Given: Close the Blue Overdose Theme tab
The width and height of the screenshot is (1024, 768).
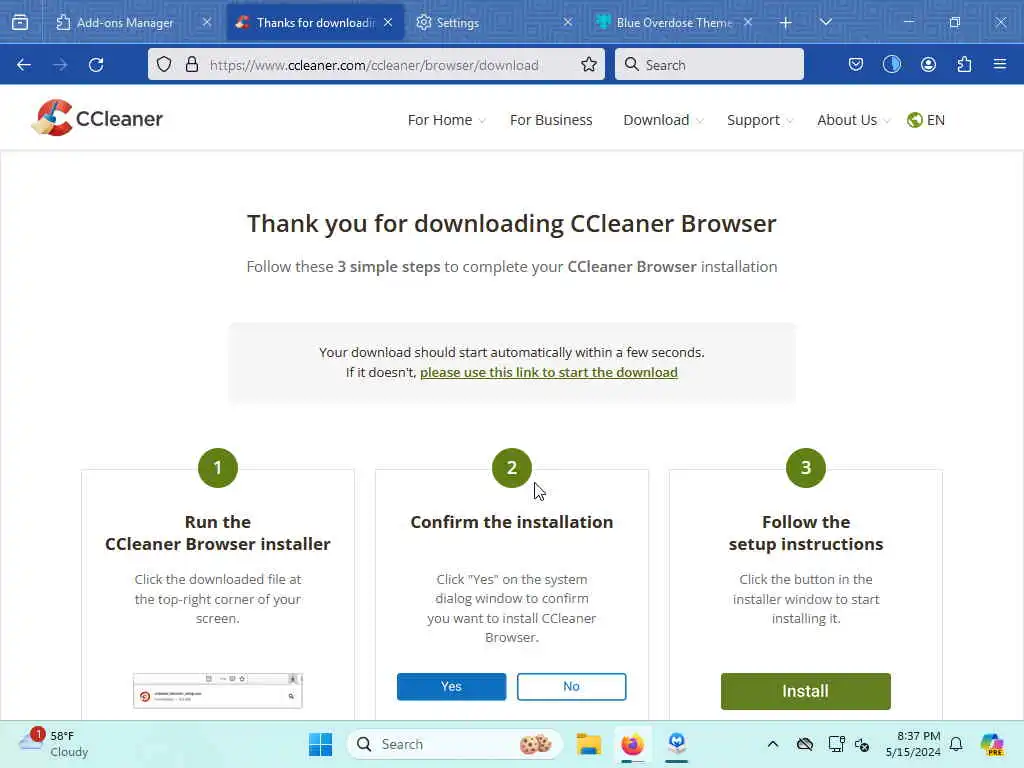Looking at the screenshot, I should click(748, 22).
